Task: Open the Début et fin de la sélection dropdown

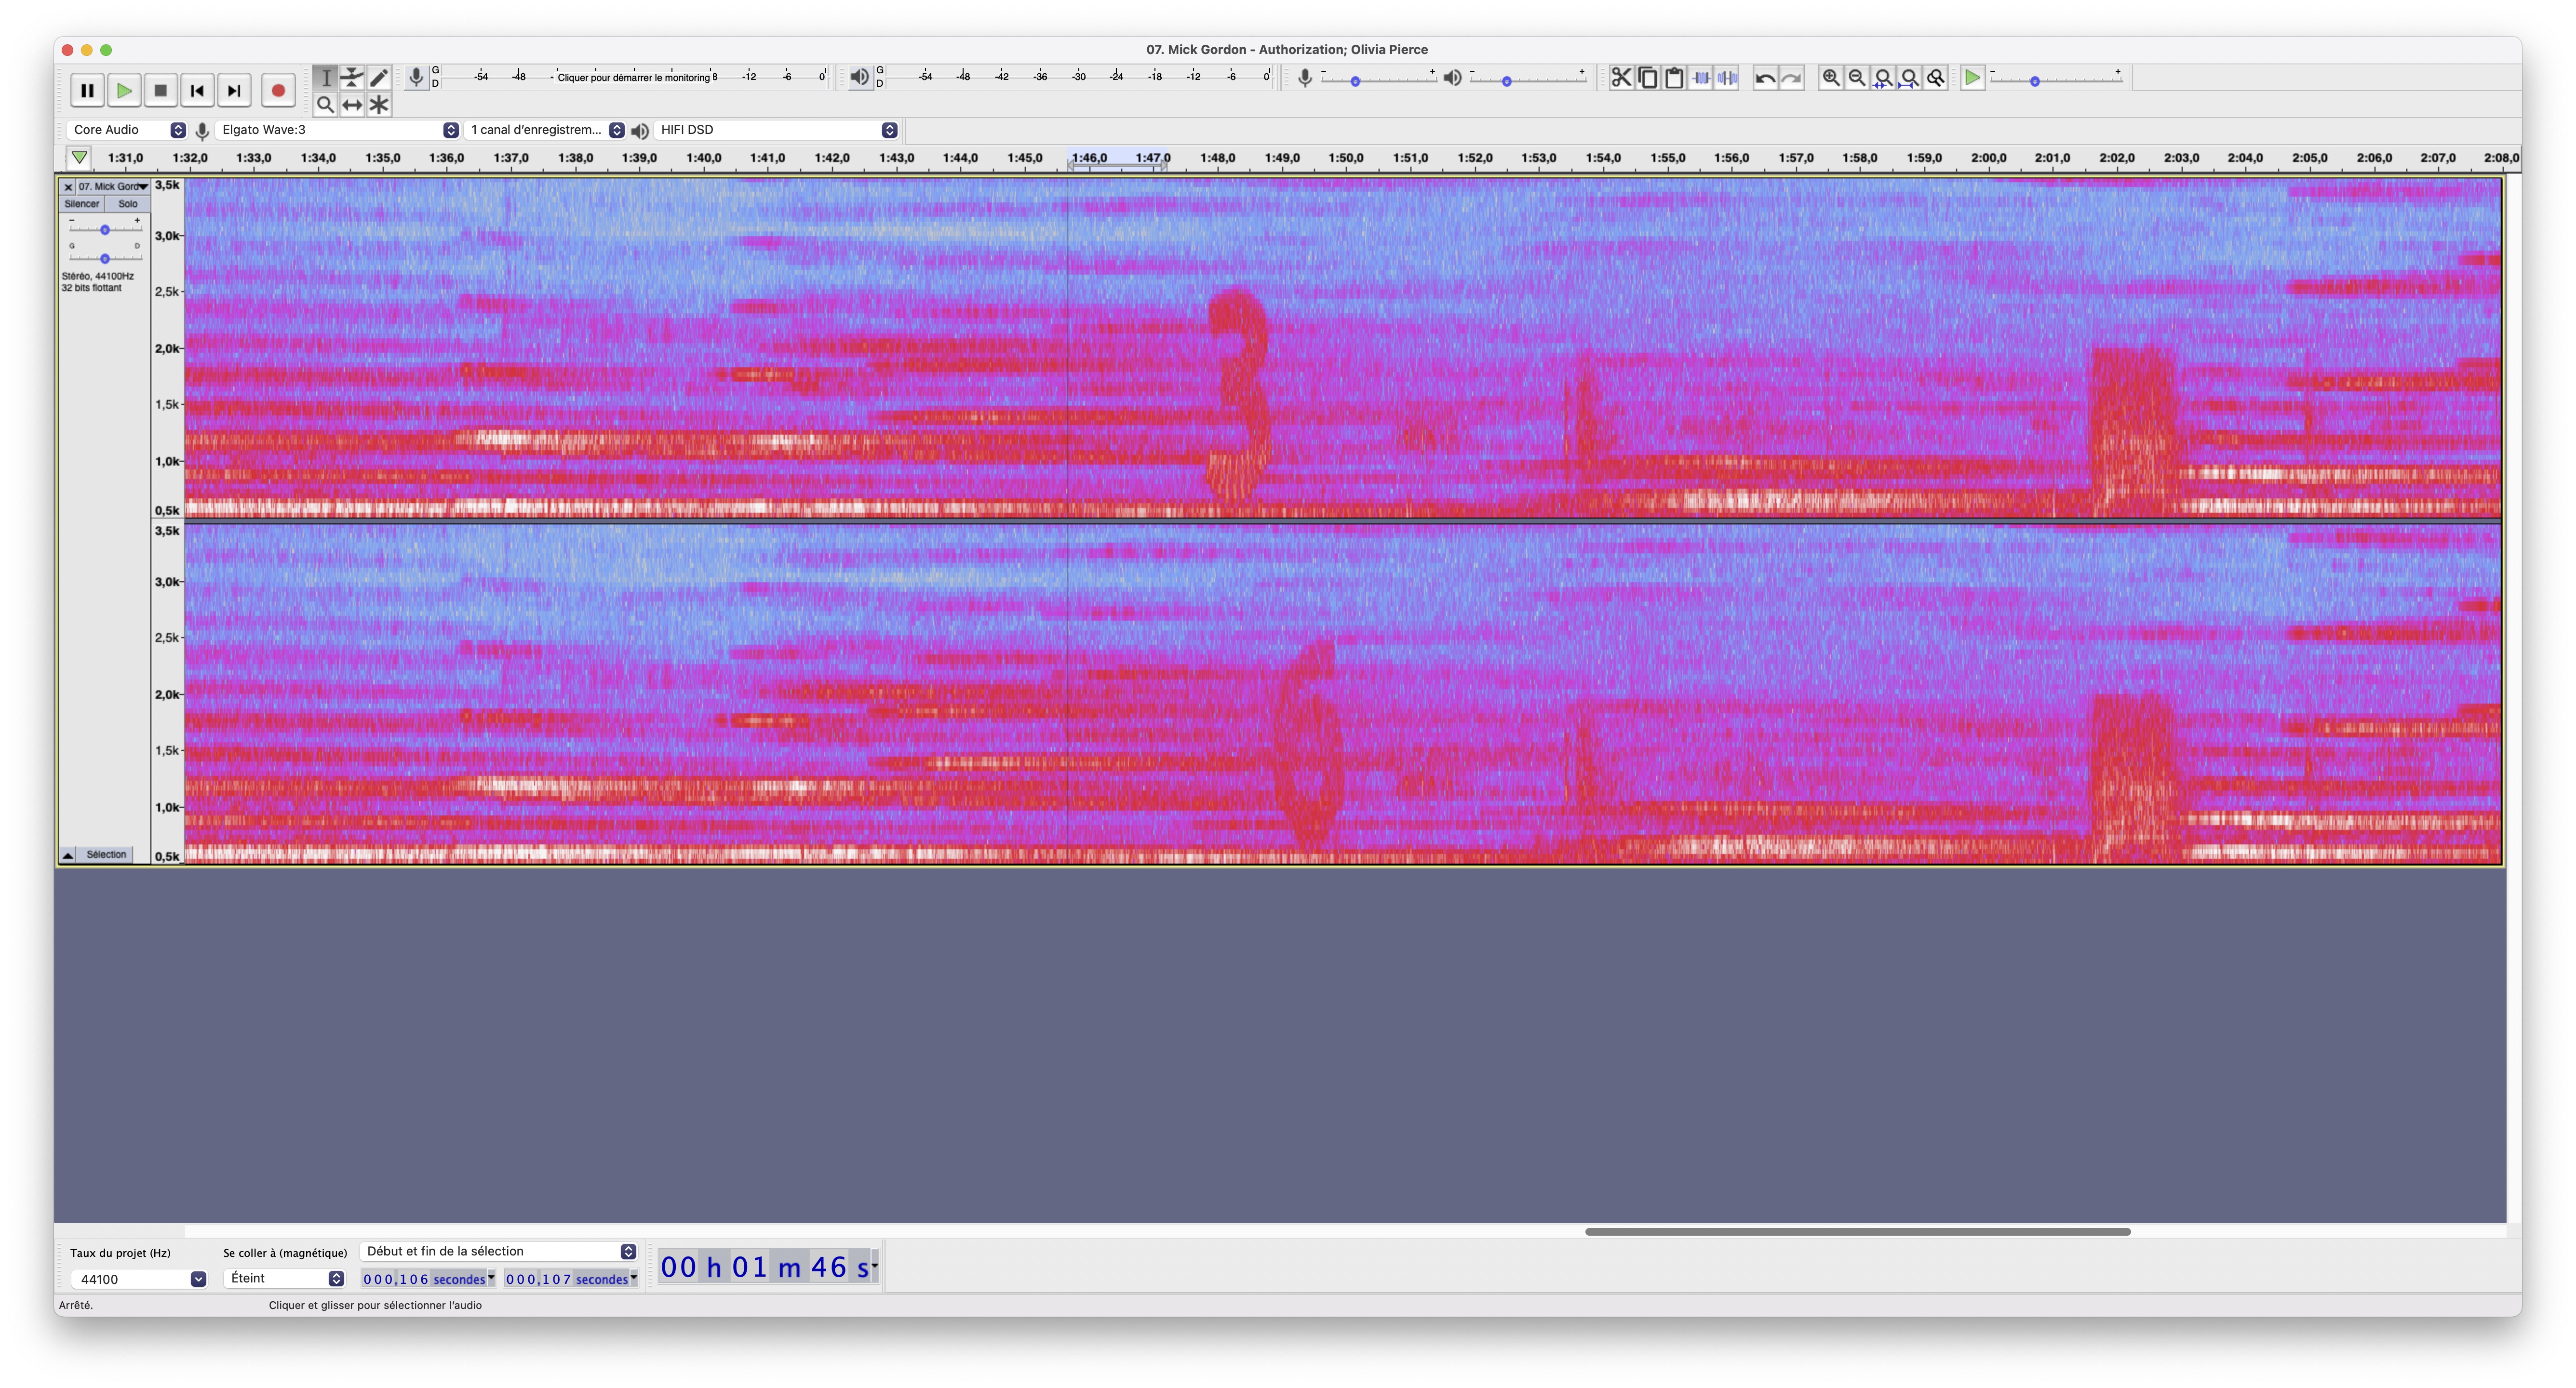Action: point(498,1251)
